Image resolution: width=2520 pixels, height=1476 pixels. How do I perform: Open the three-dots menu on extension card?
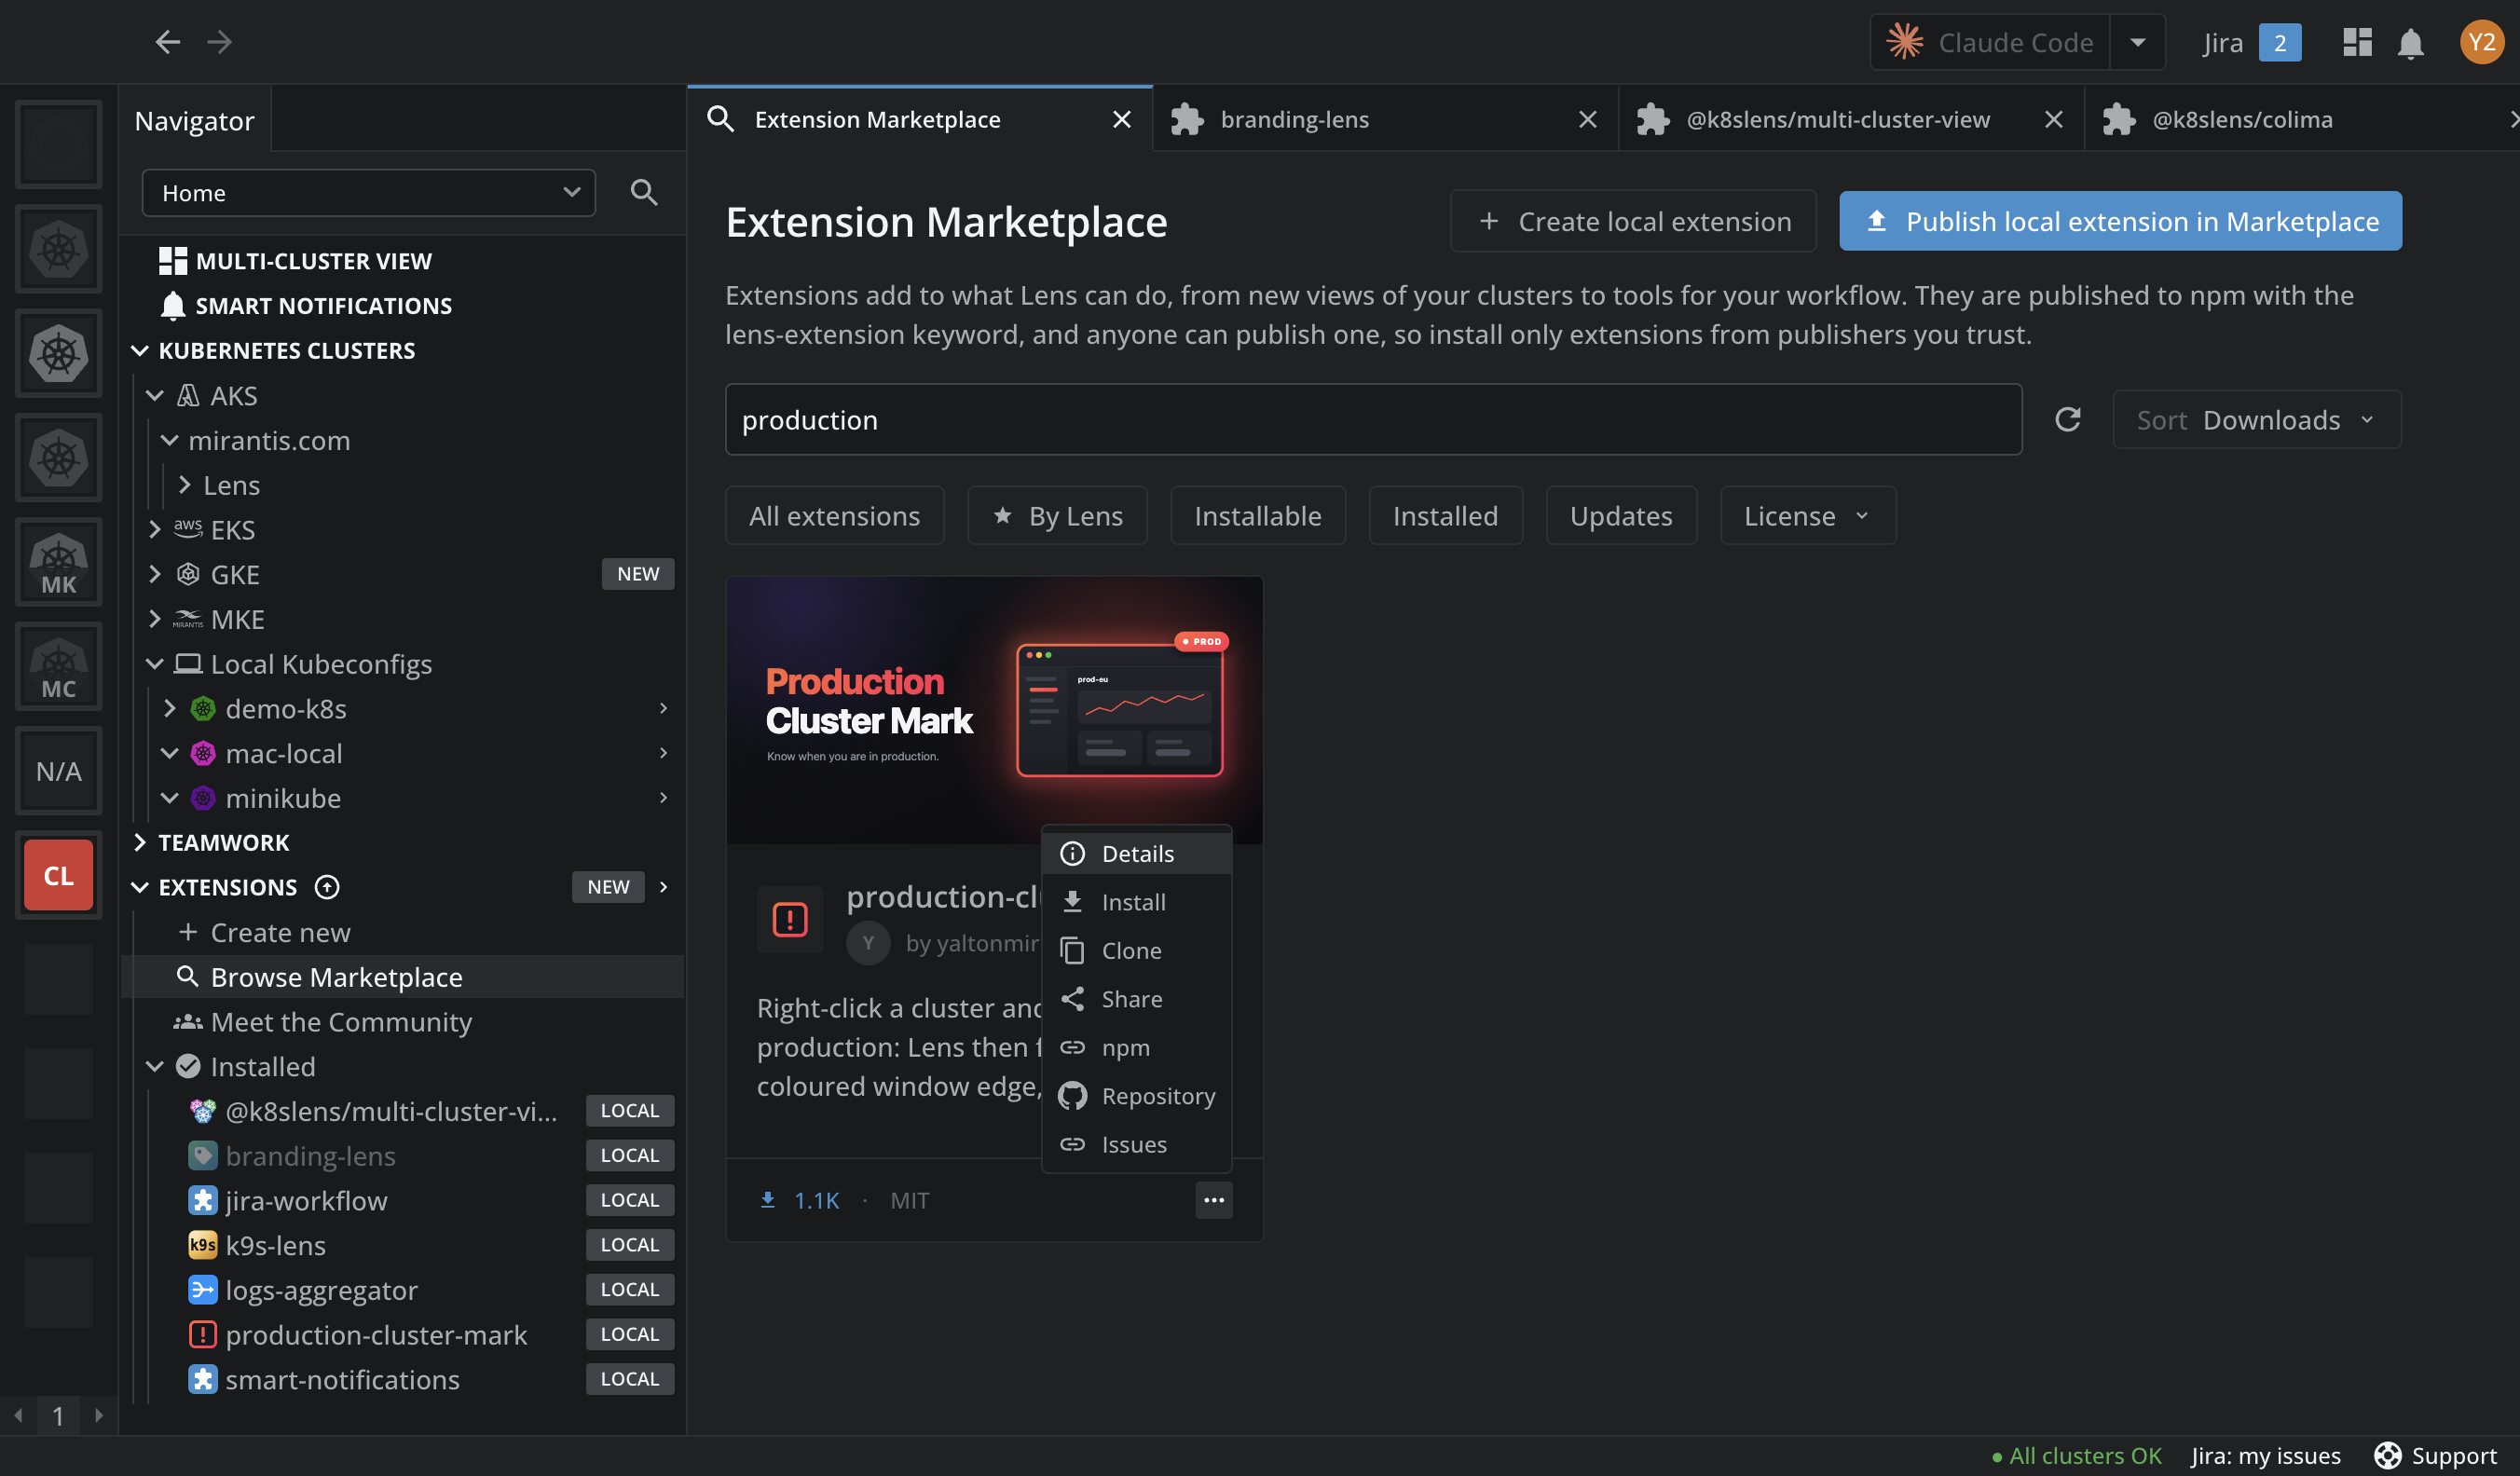[1214, 1200]
